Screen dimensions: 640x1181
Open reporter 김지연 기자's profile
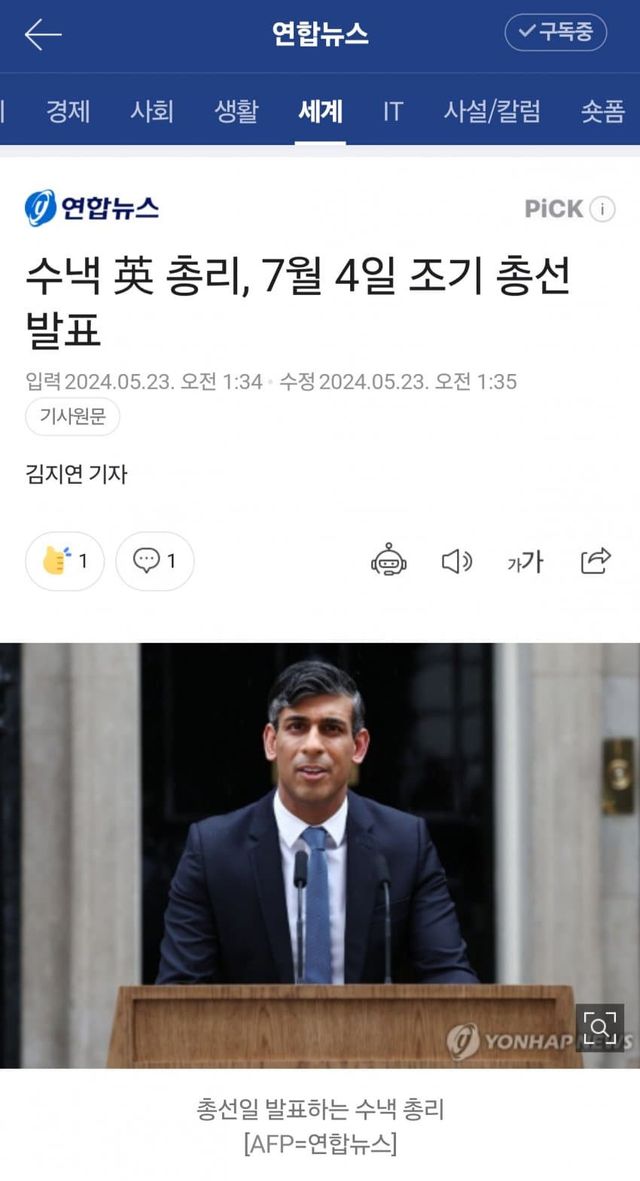(x=76, y=474)
